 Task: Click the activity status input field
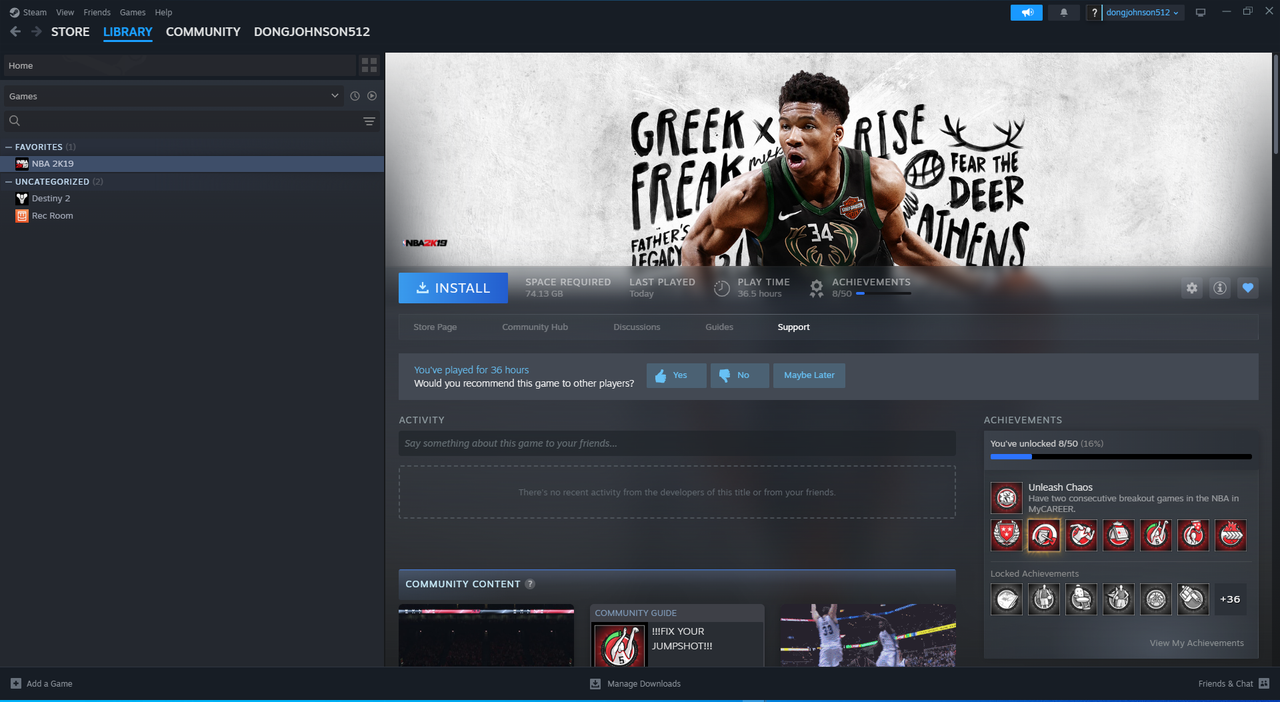(x=677, y=443)
